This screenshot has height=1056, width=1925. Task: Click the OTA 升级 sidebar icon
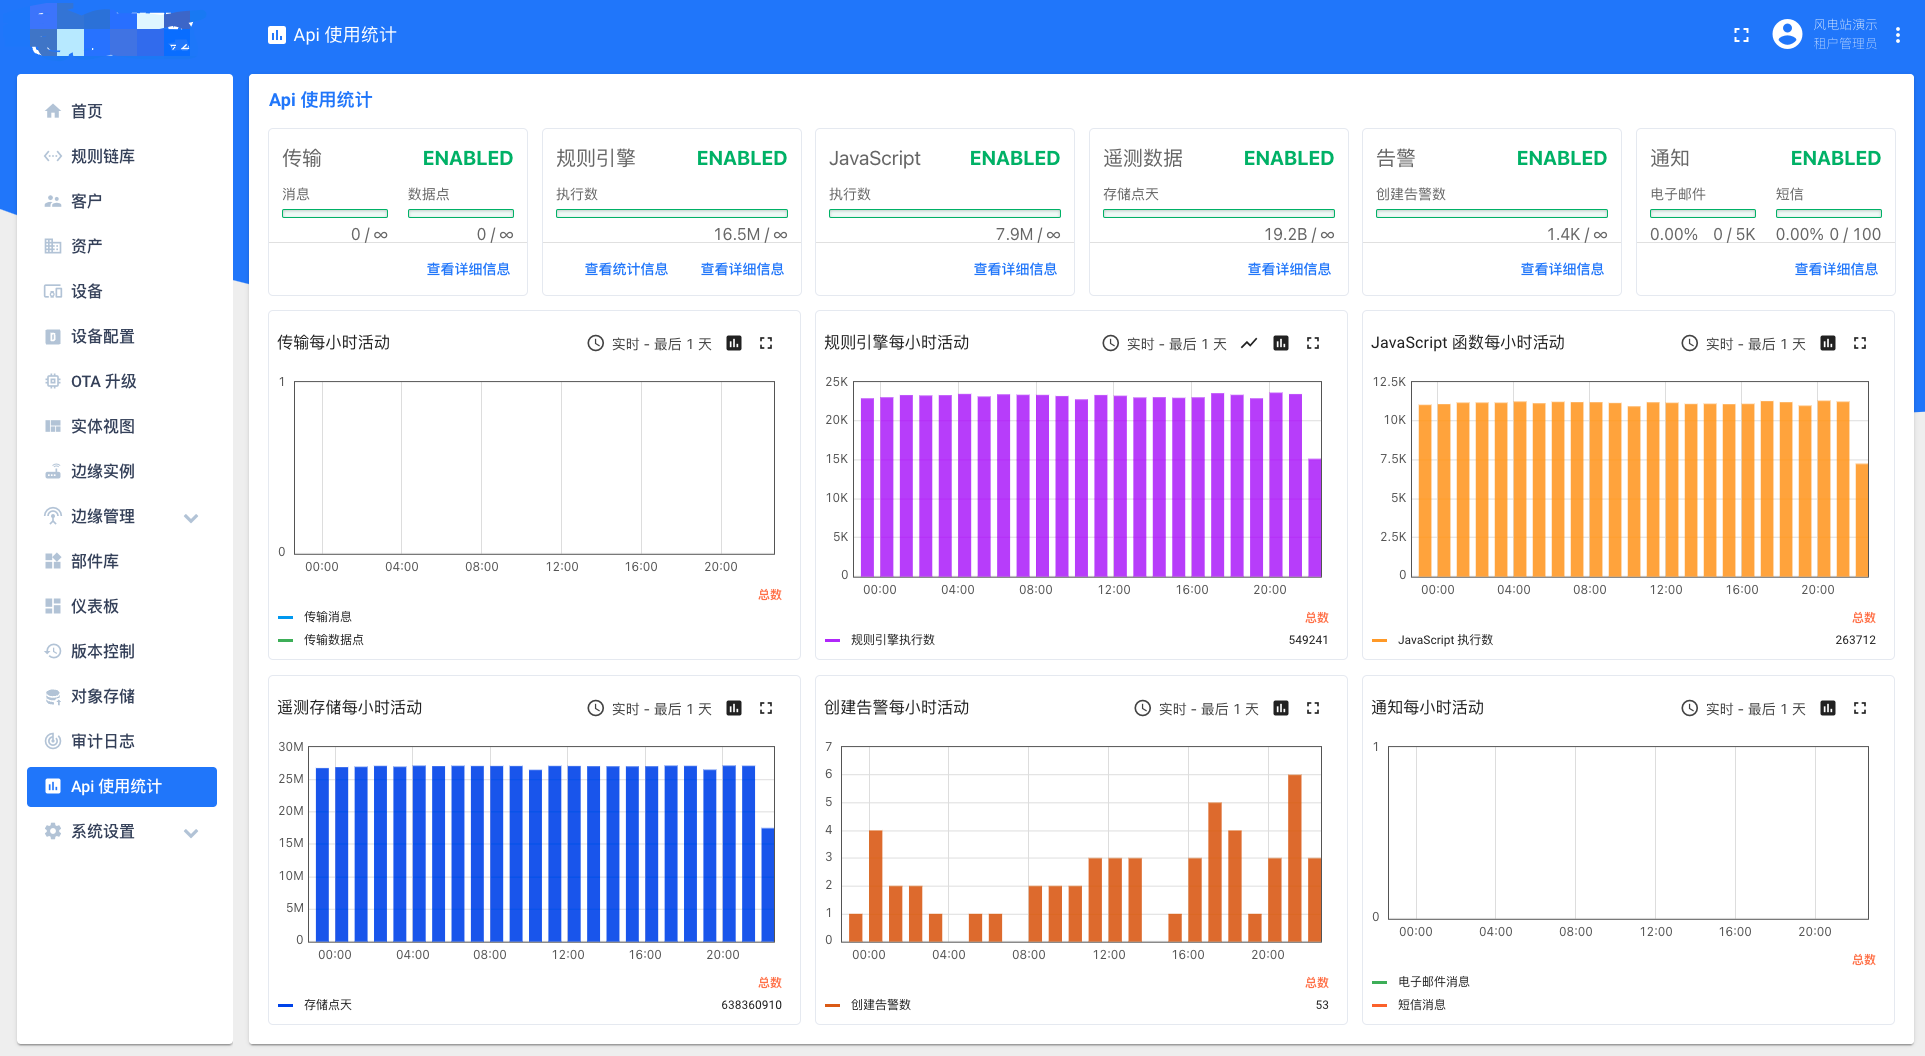53,381
